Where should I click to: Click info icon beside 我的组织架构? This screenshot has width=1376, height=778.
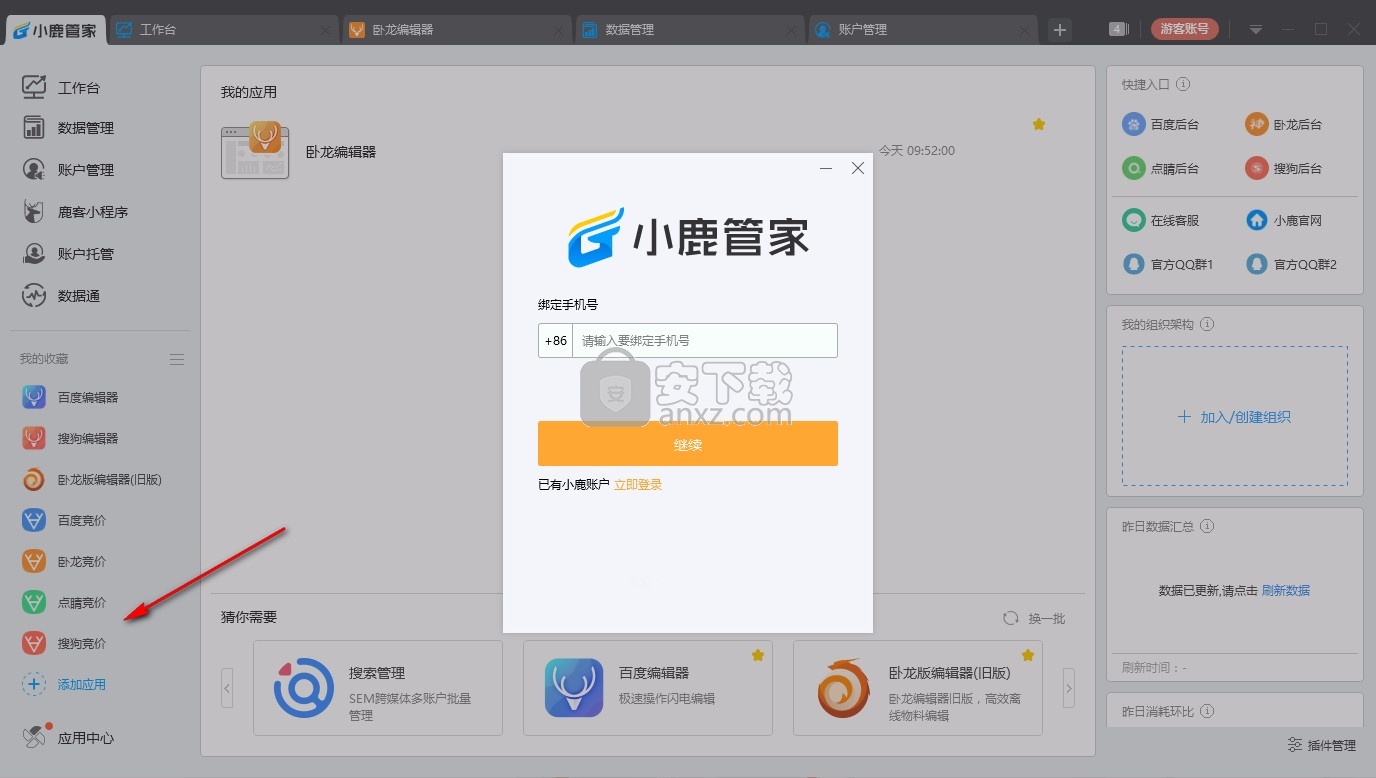click(1207, 325)
